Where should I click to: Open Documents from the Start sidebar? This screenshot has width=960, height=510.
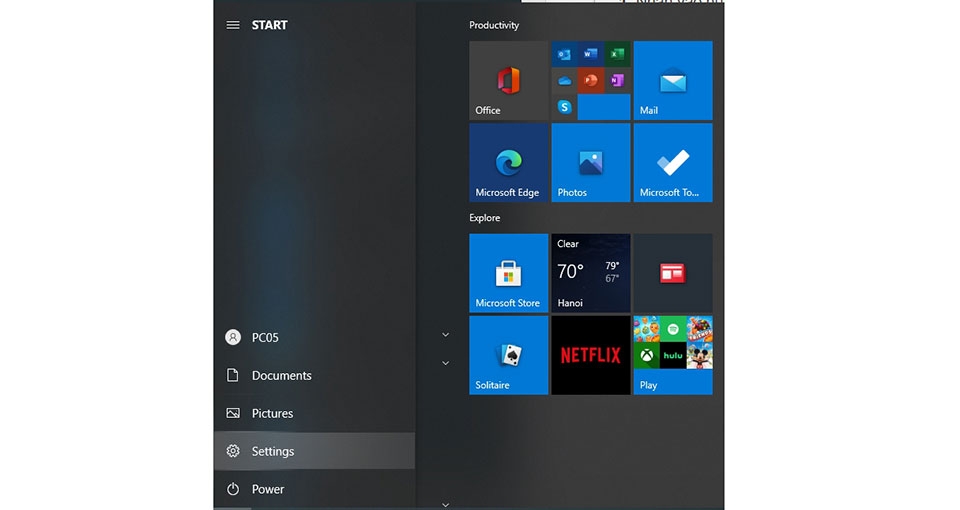click(x=314, y=375)
